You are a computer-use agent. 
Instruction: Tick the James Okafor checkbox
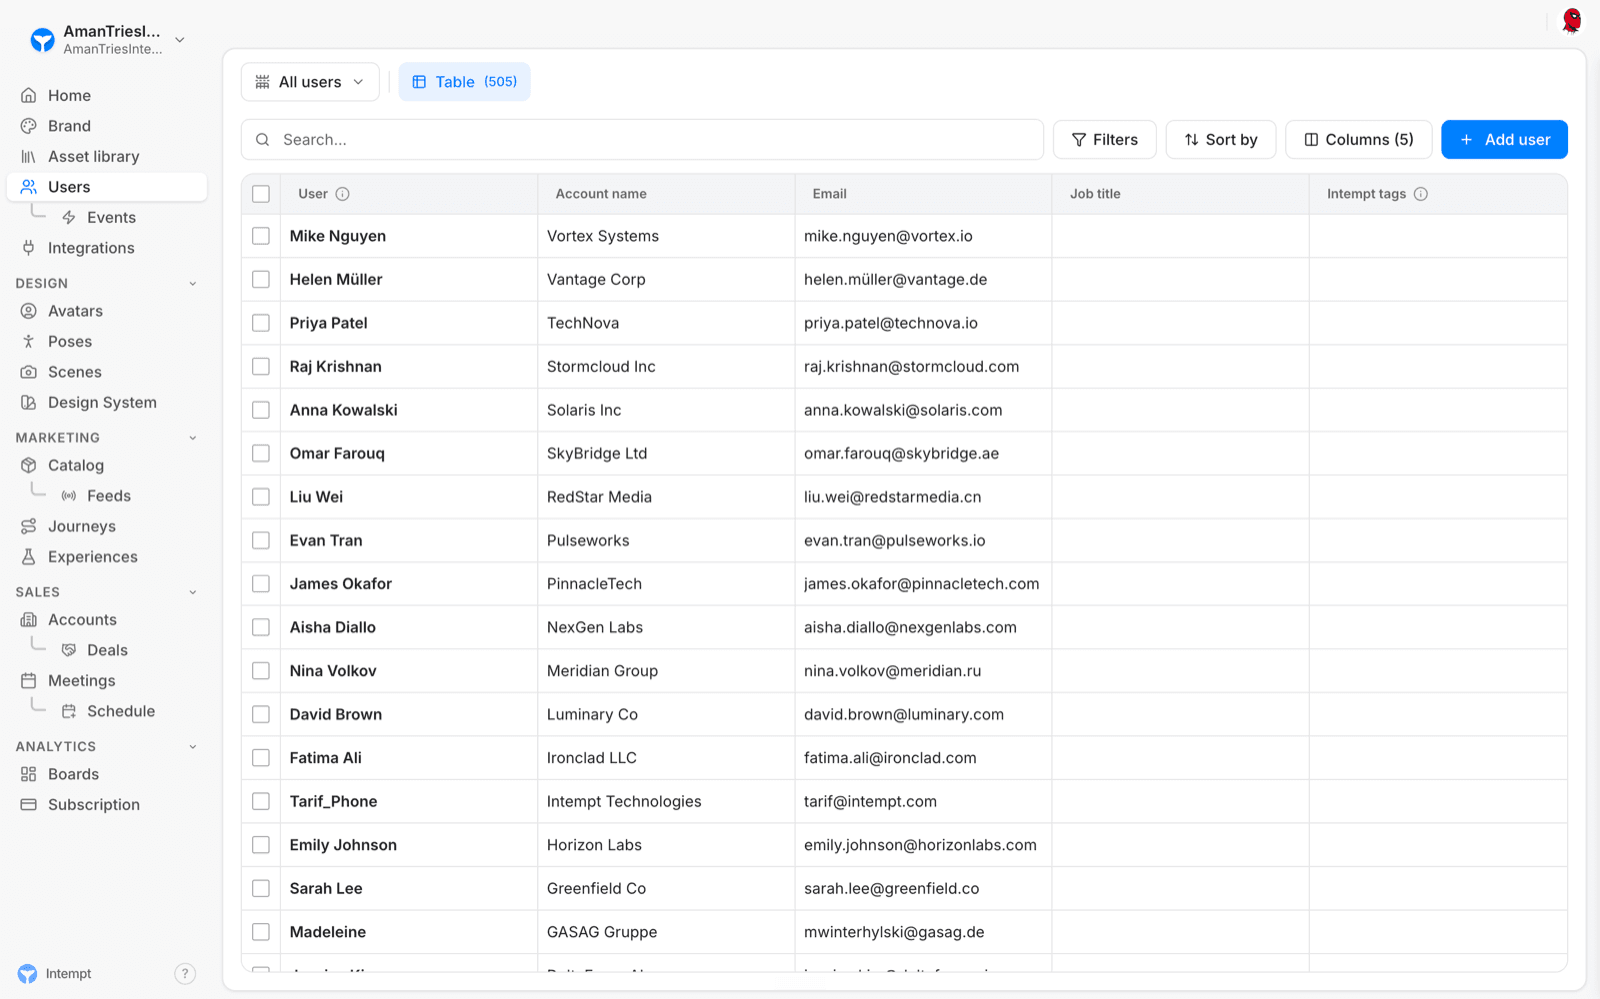tap(261, 584)
